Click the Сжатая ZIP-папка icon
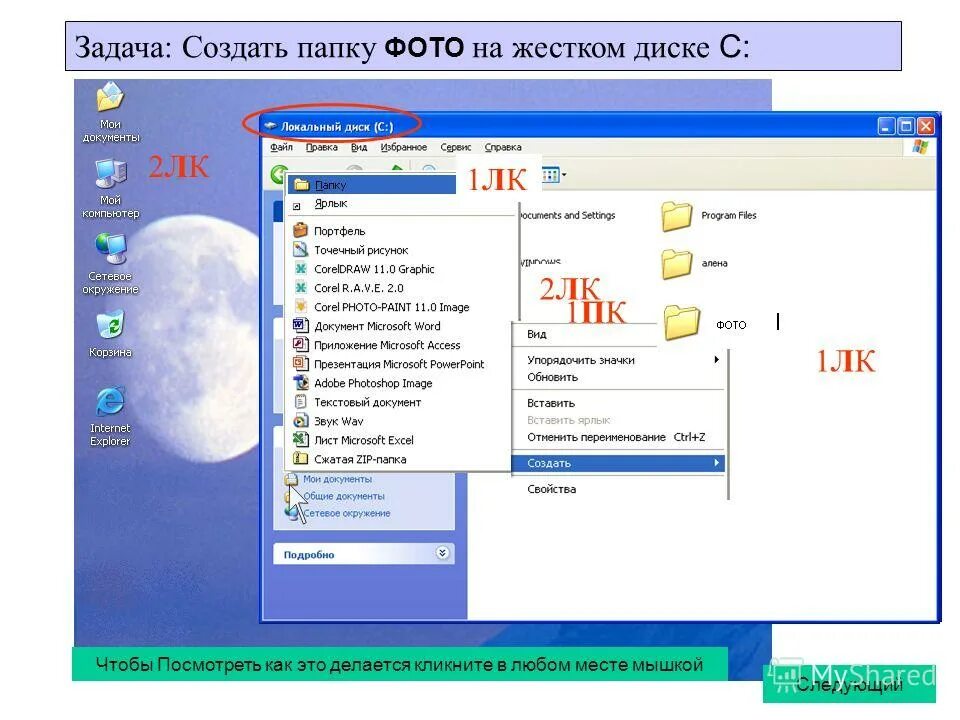The height and width of the screenshot is (720, 960). click(301, 459)
